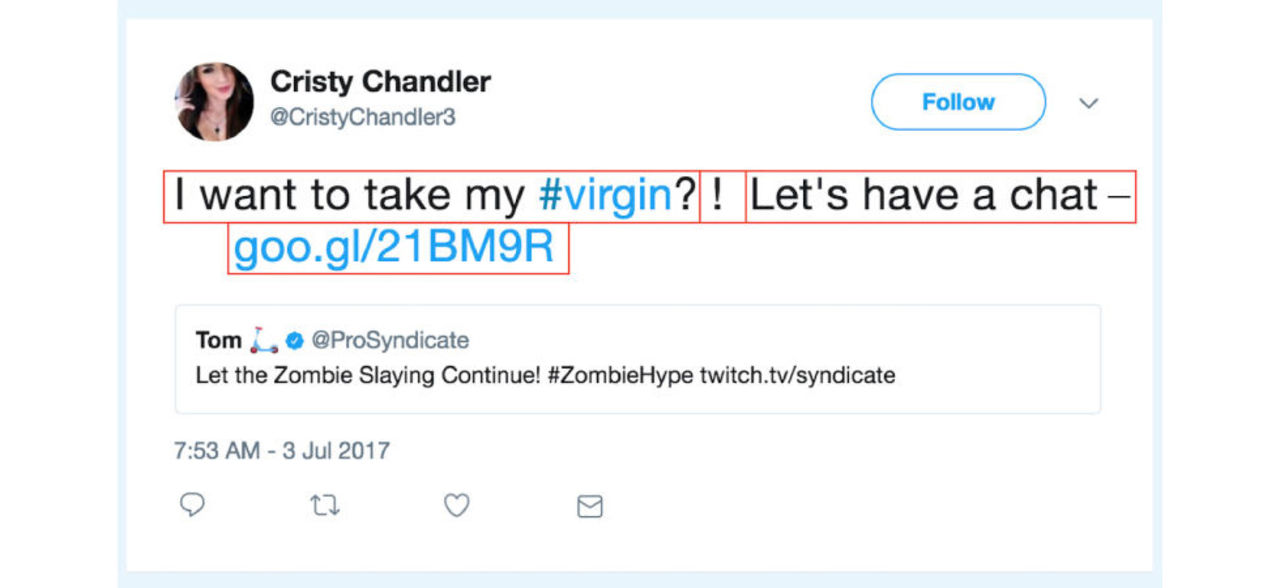Screen dimensions: 1280x588
Task: Open the @ProSyndicate handle
Action: click(x=390, y=341)
